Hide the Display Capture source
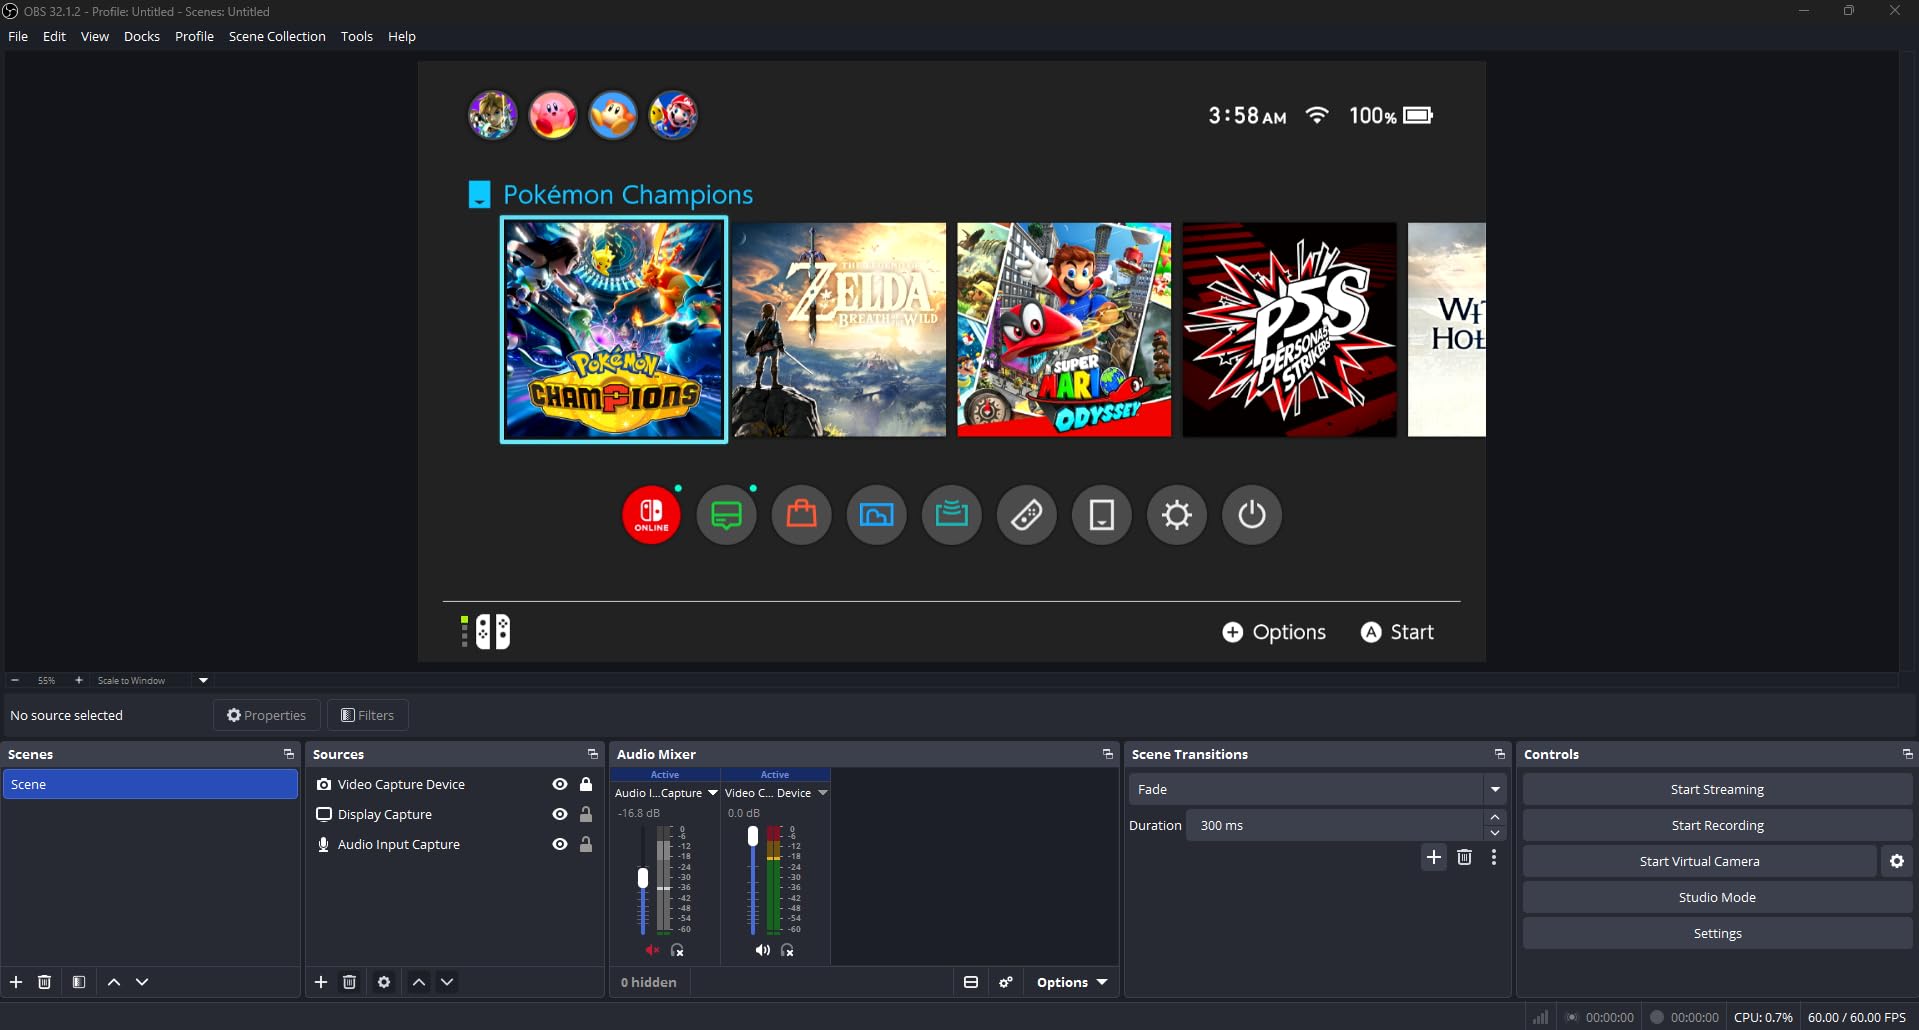1919x1030 pixels. pyautogui.click(x=560, y=814)
